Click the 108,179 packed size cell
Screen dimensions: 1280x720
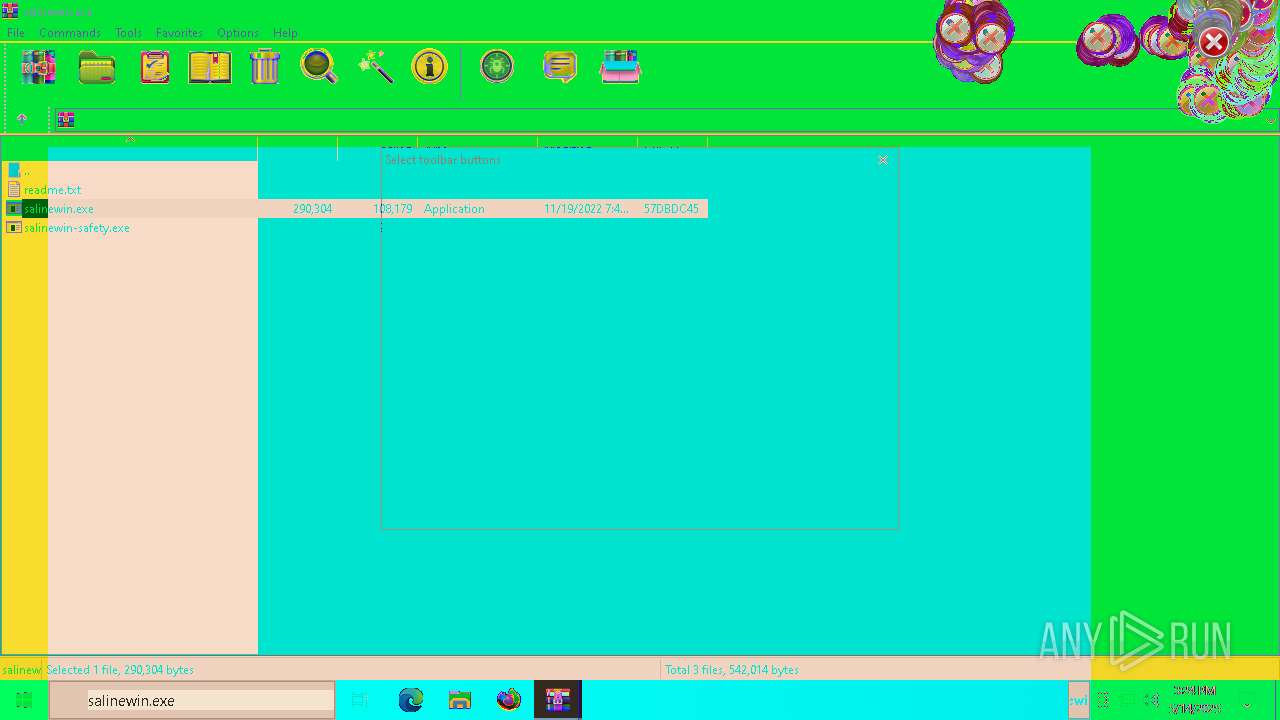392,209
